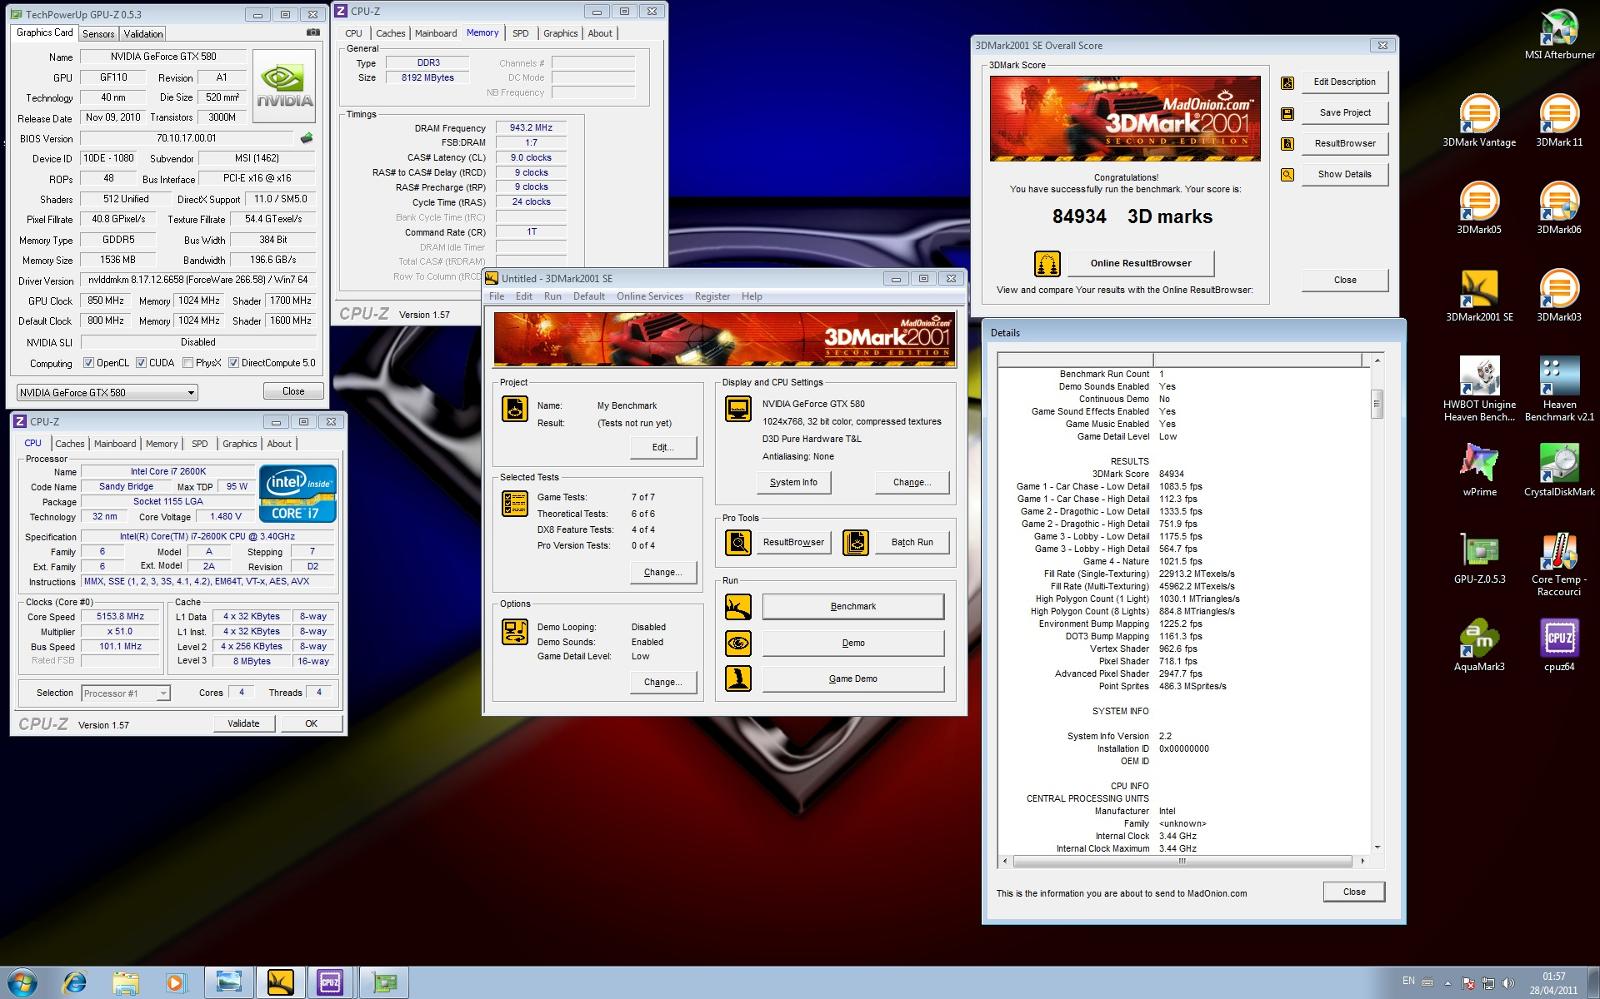
Task: Click the Benchmark run icon
Action: click(x=738, y=606)
